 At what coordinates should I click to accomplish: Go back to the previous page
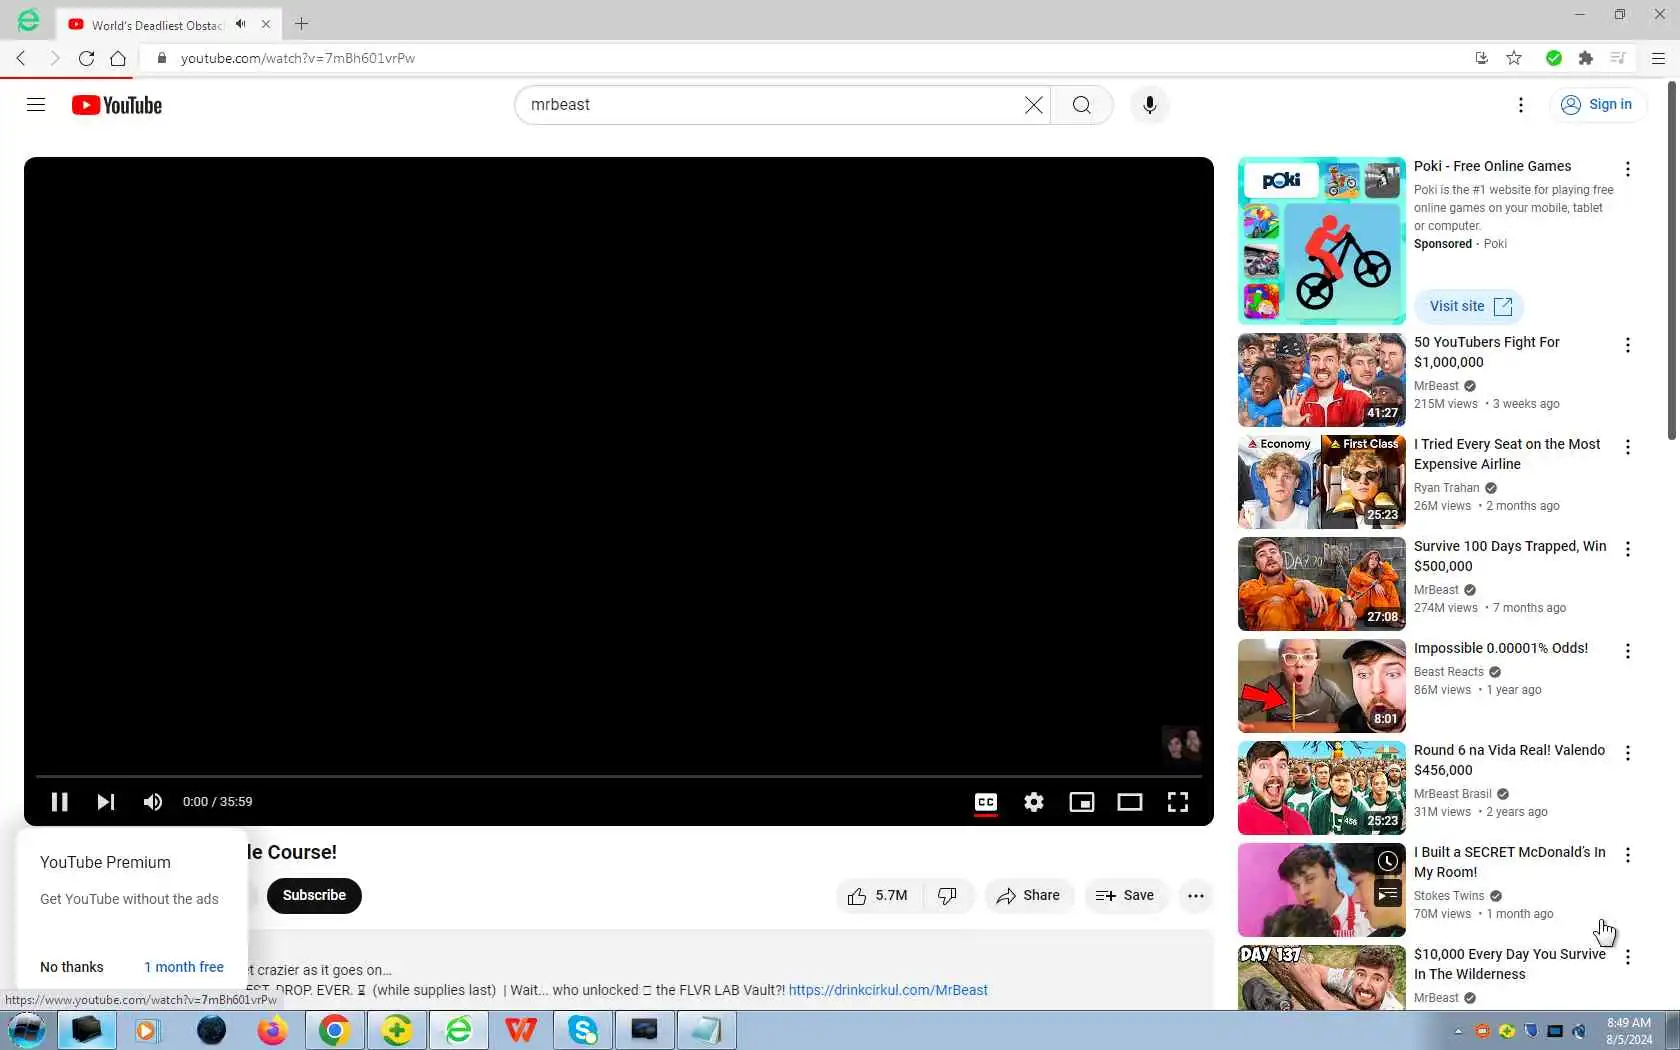tap(21, 58)
